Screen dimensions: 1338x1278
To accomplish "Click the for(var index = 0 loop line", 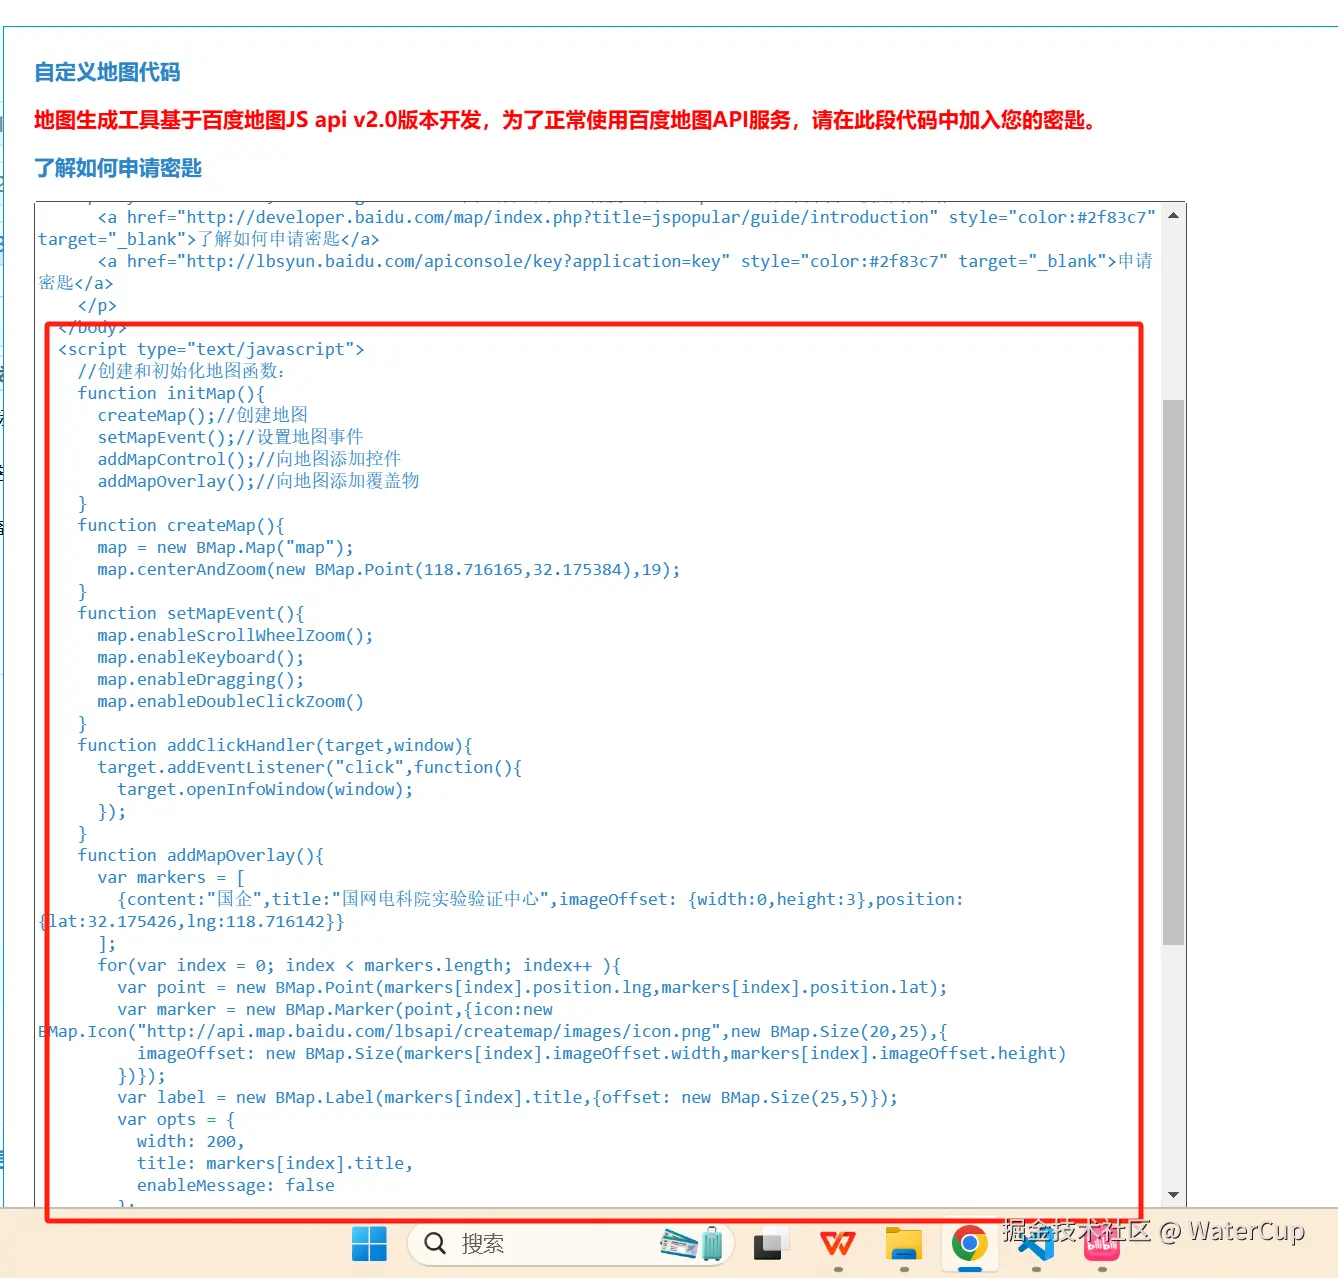I will (359, 965).
